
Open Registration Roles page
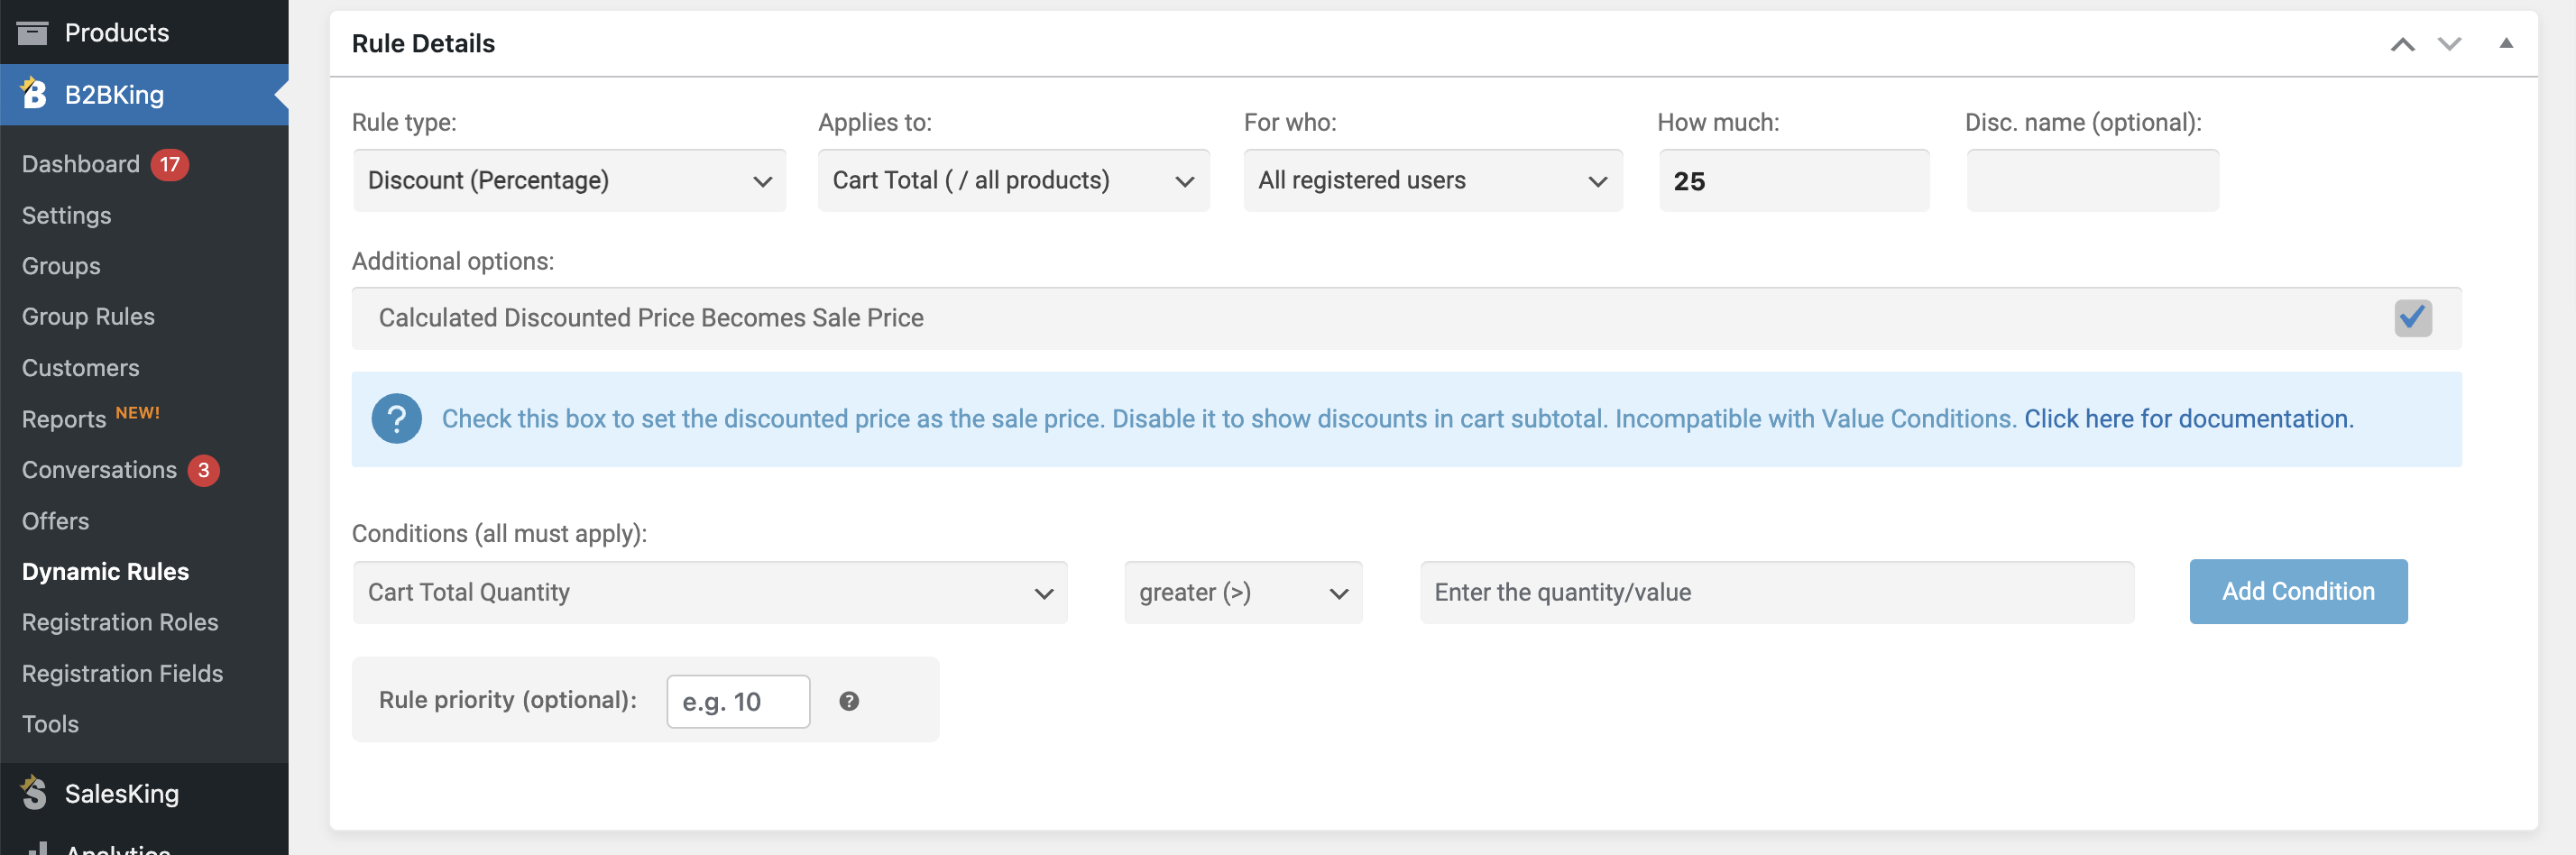(x=120, y=622)
